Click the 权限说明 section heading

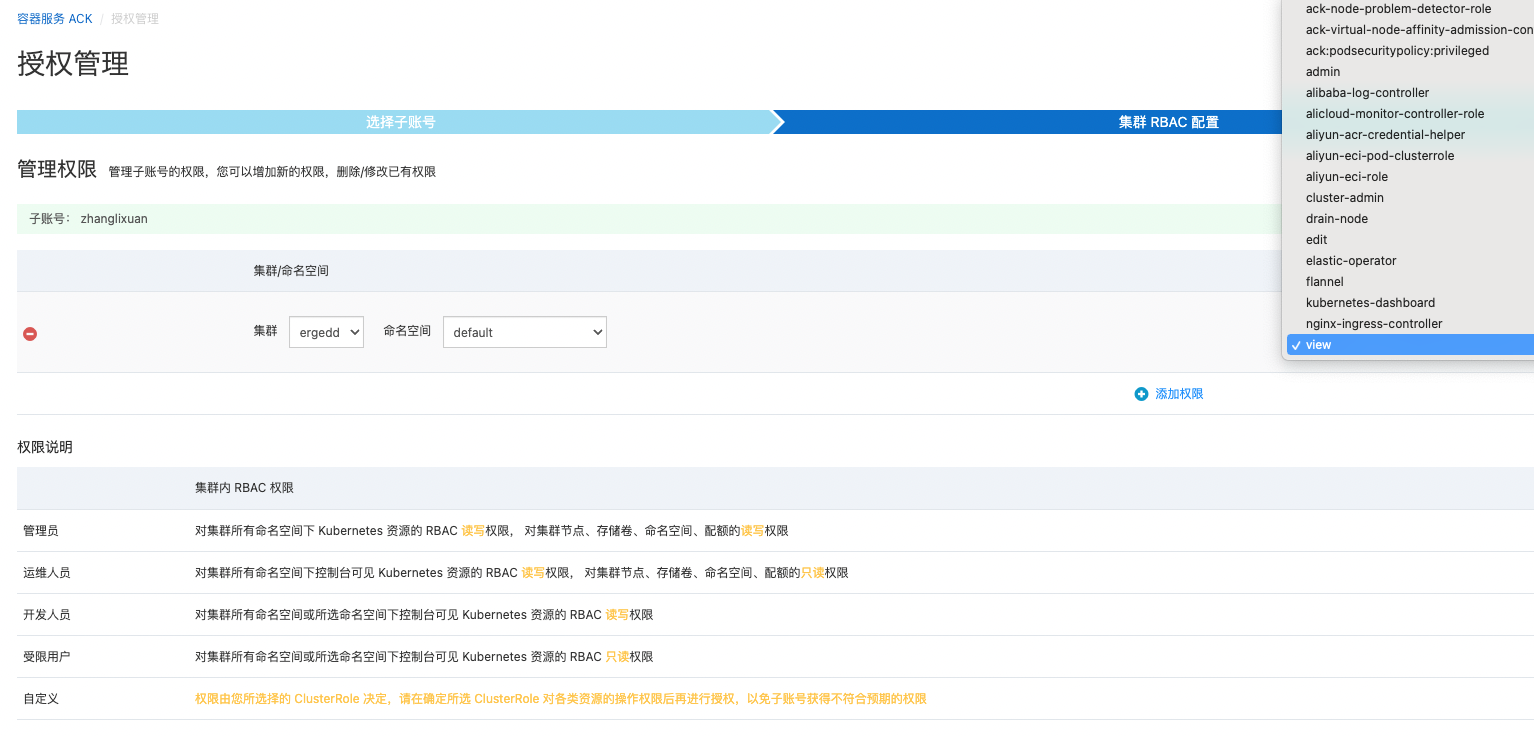[45, 447]
